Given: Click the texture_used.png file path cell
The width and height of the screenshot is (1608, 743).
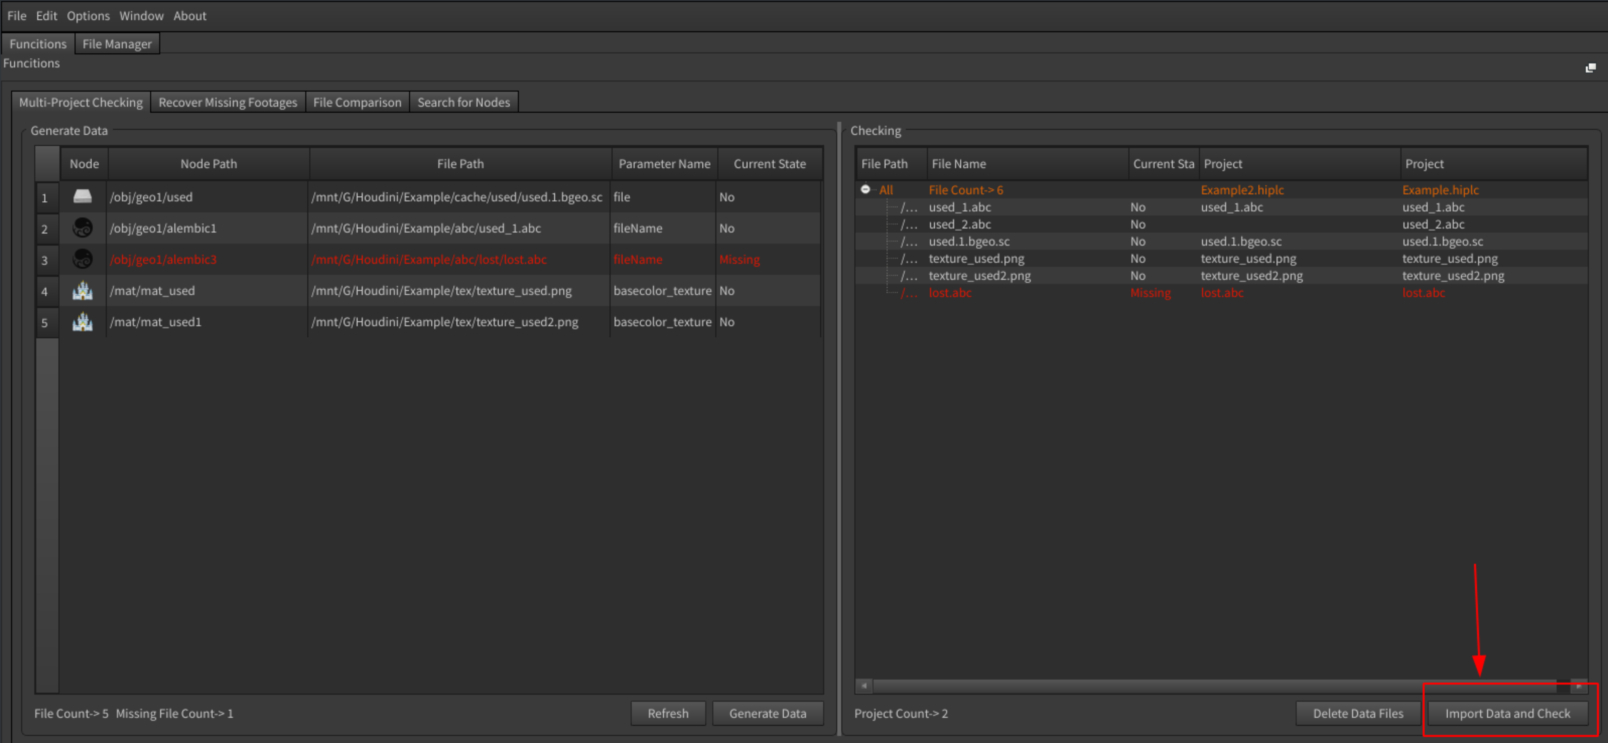Looking at the screenshot, I should click(459, 291).
